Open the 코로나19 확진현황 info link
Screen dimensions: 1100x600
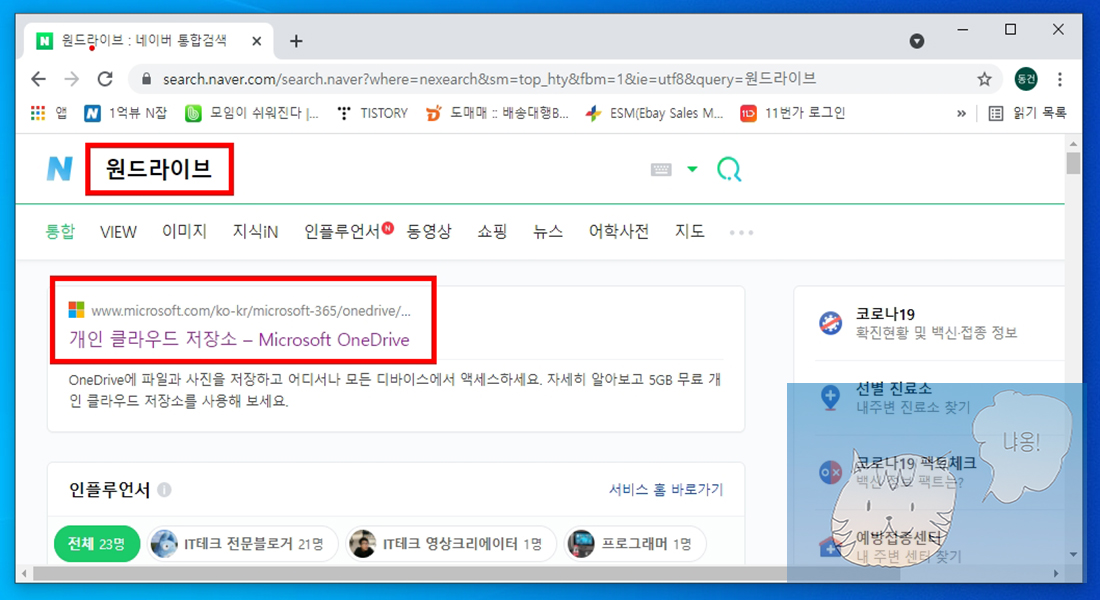(936, 323)
